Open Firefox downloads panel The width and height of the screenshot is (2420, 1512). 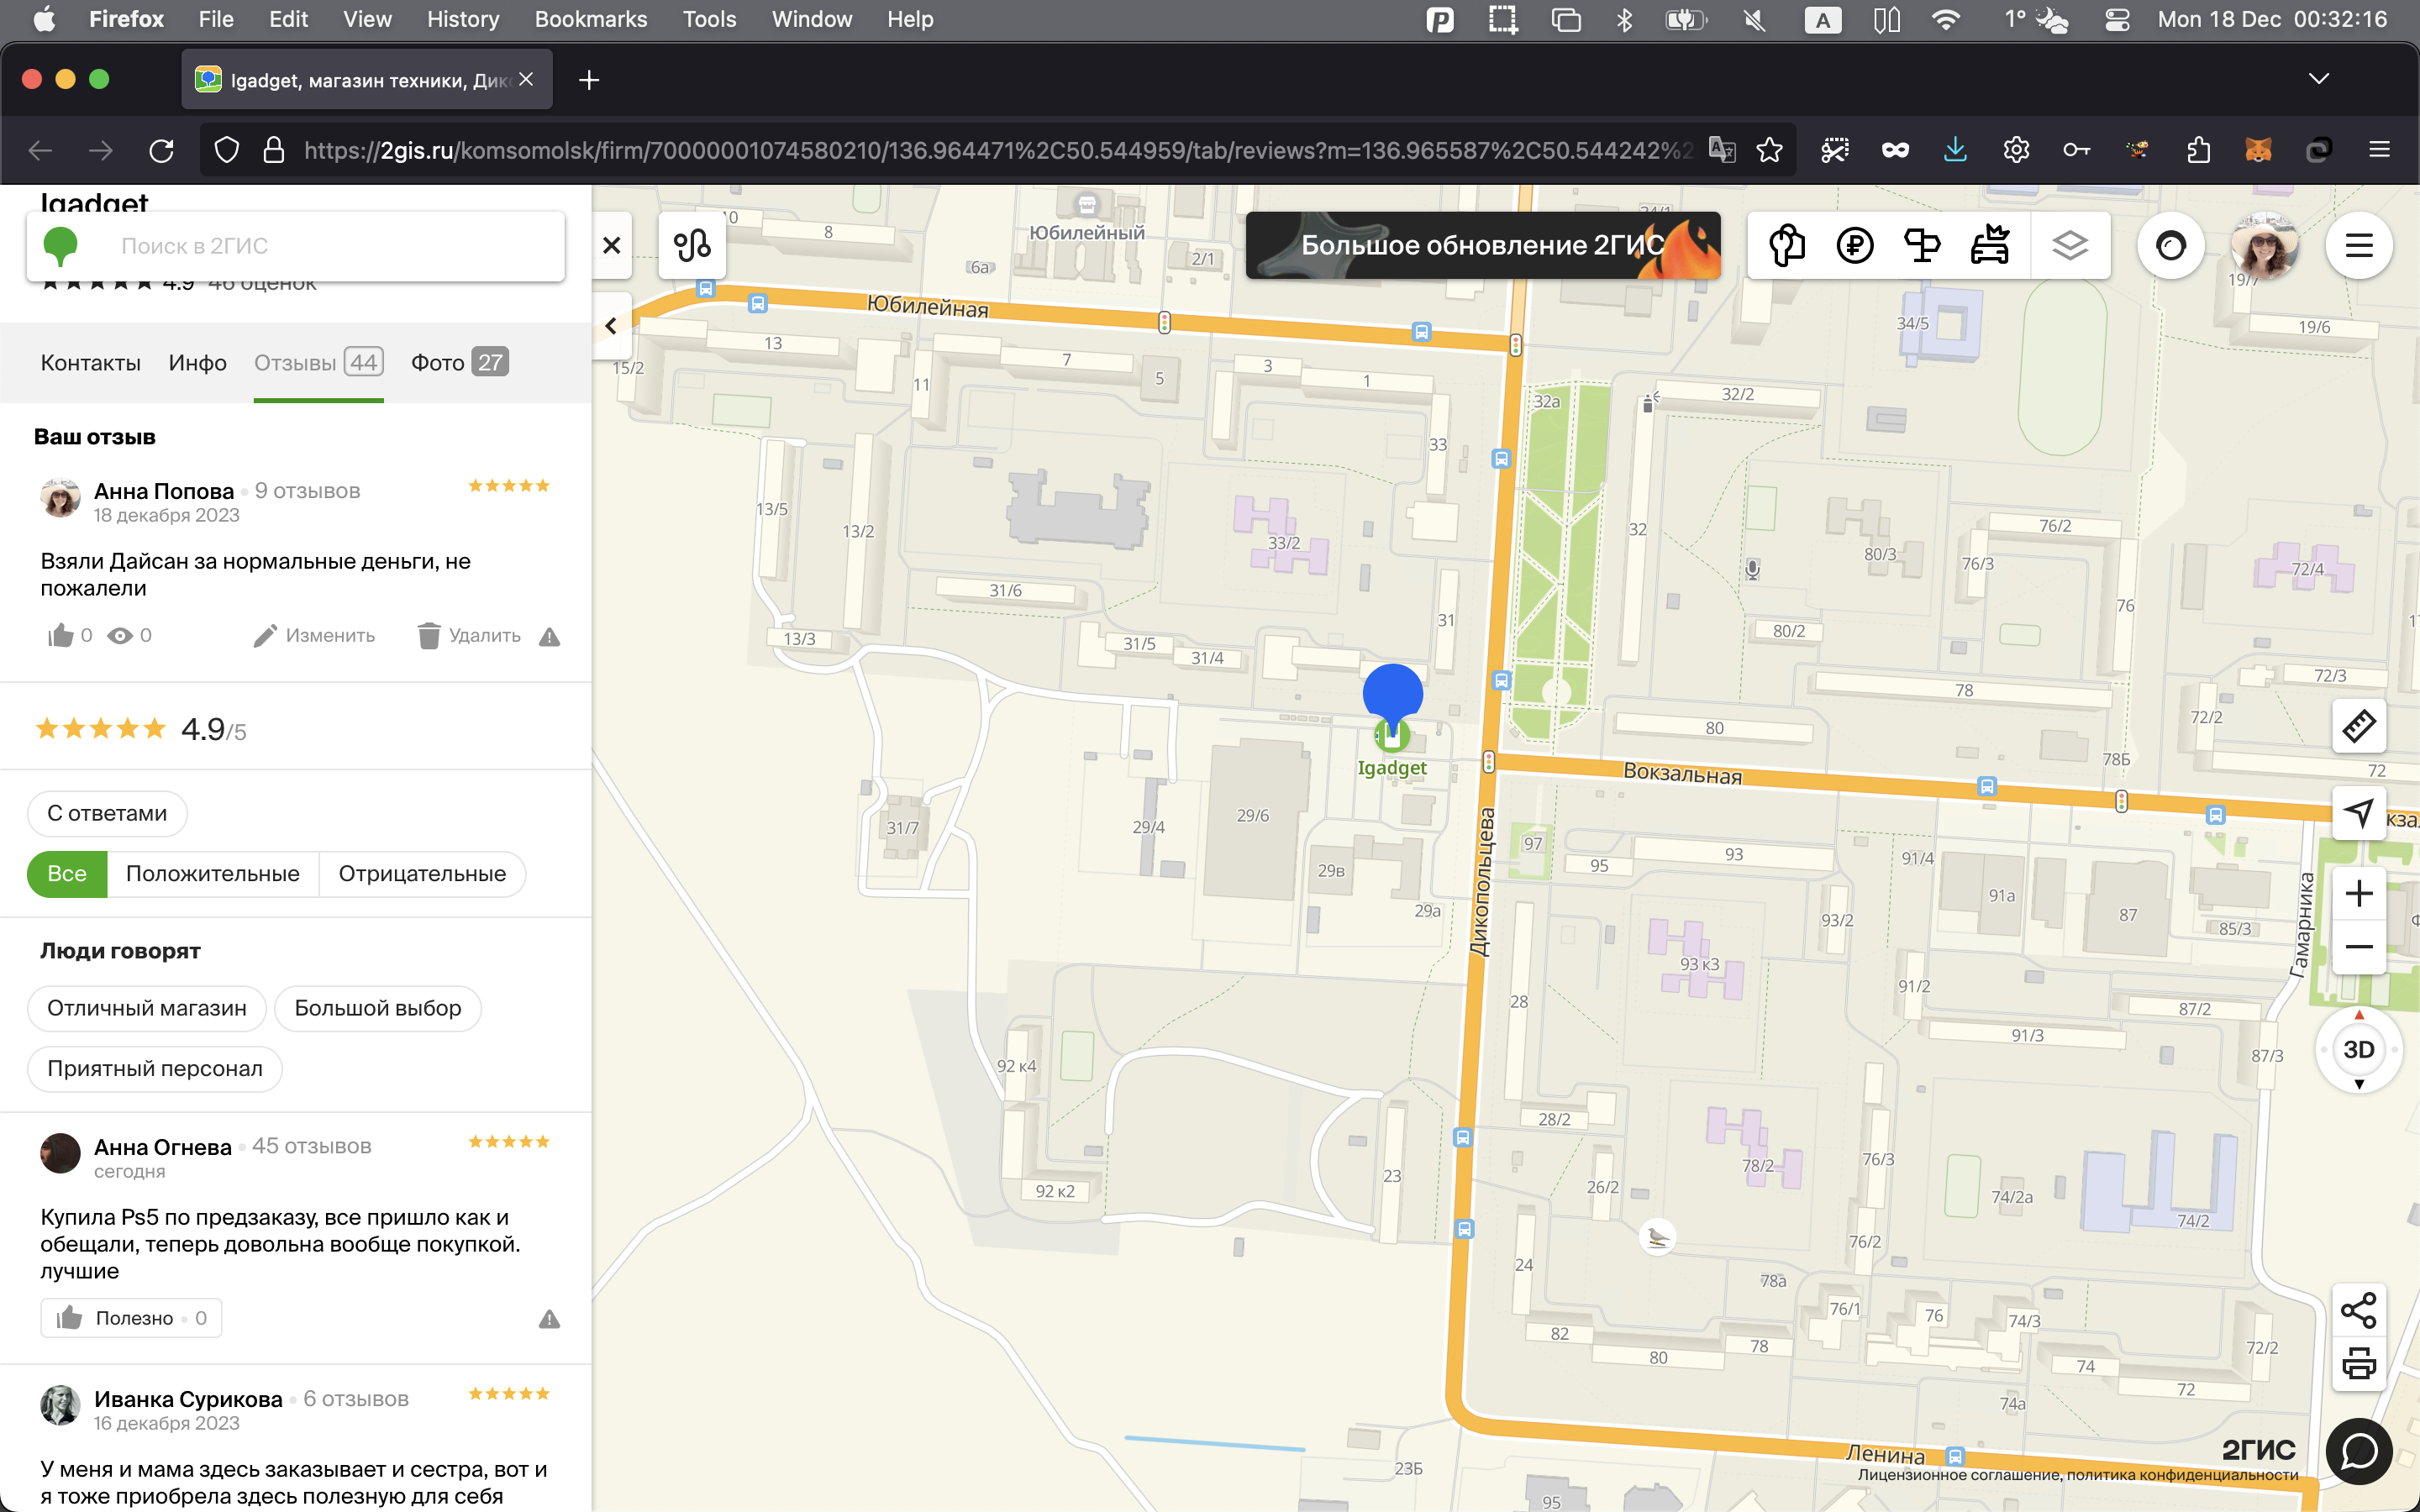(x=1955, y=150)
